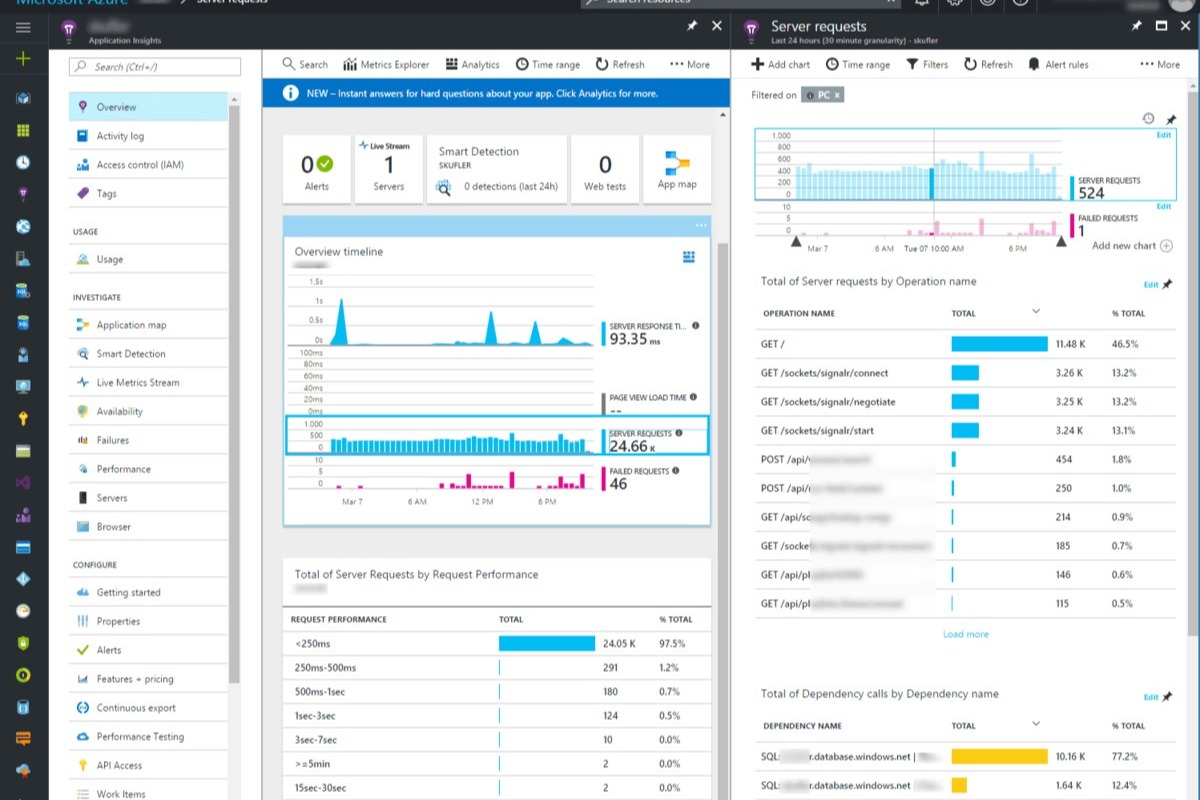Screen dimensions: 1200x800
Task: Click the Filters funnel button
Action: (x=927, y=64)
